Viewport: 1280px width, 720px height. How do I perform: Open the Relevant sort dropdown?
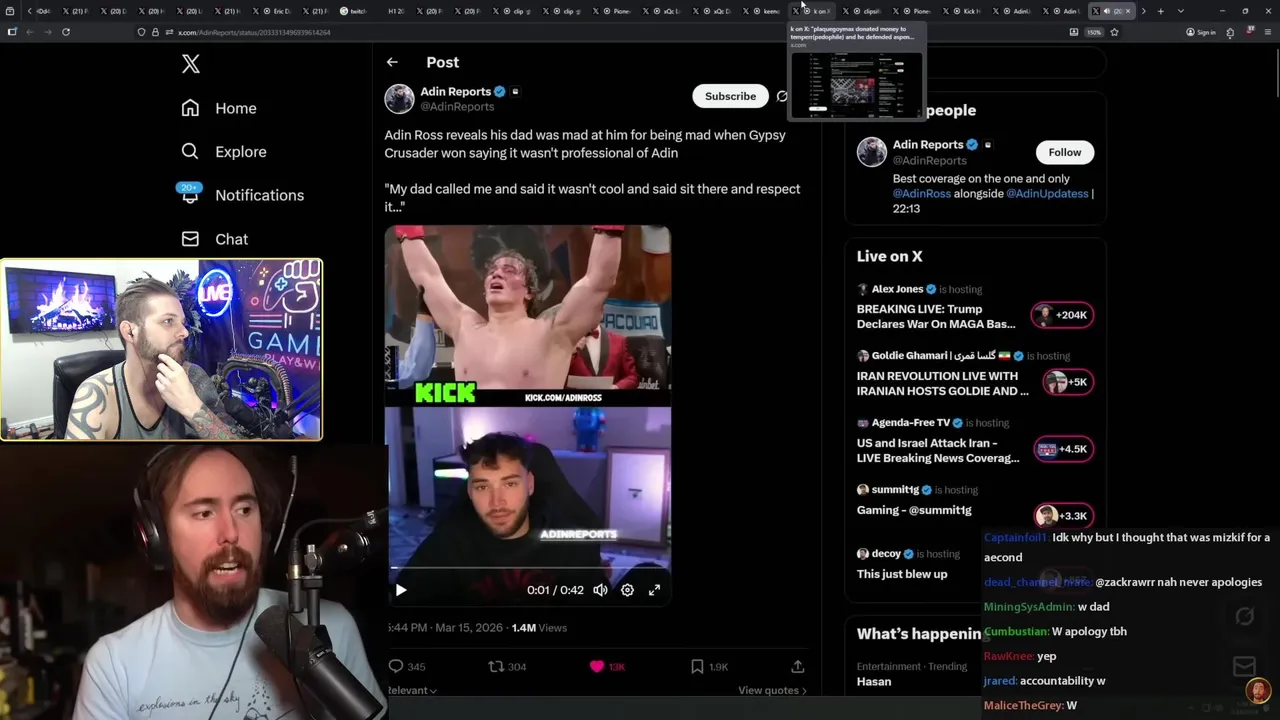[x=411, y=690]
